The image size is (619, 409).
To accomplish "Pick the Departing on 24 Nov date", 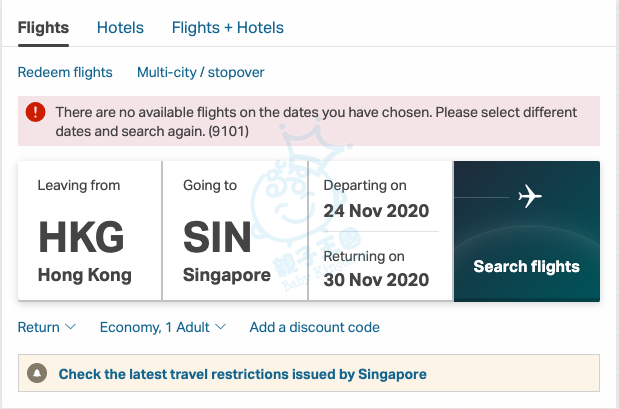I will 379,198.
